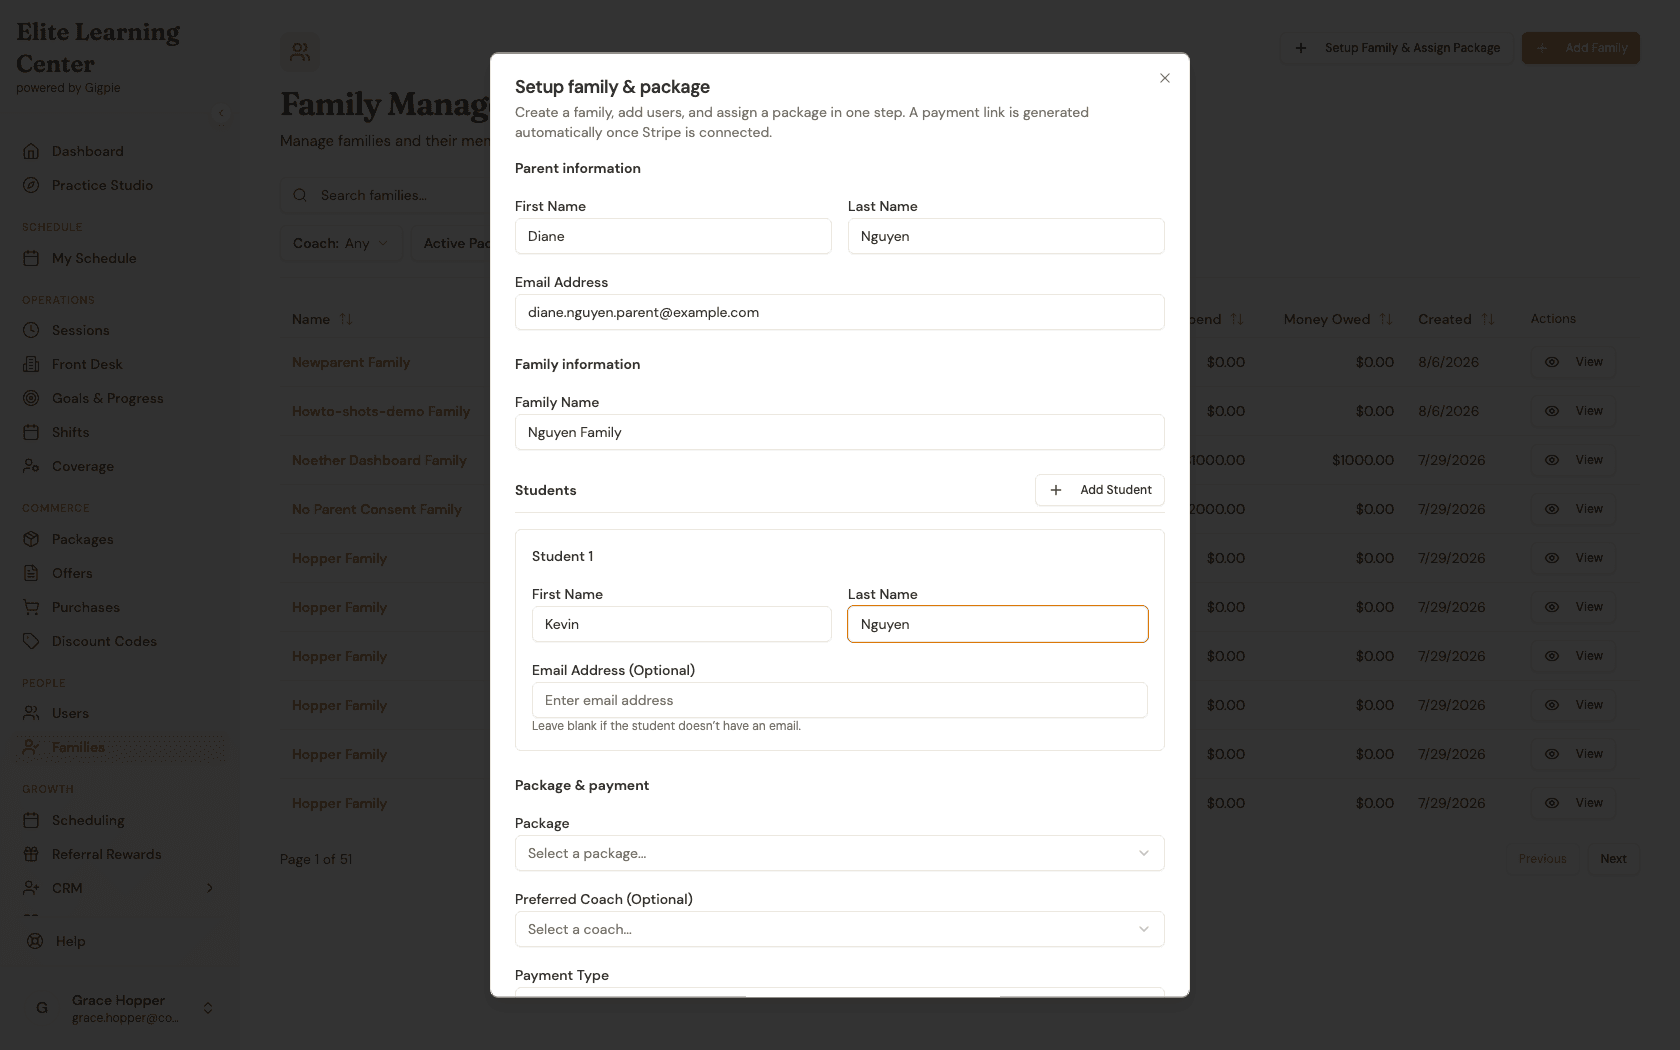The height and width of the screenshot is (1050, 1680).
Task: Open the Newparent Family link
Action: (x=351, y=362)
